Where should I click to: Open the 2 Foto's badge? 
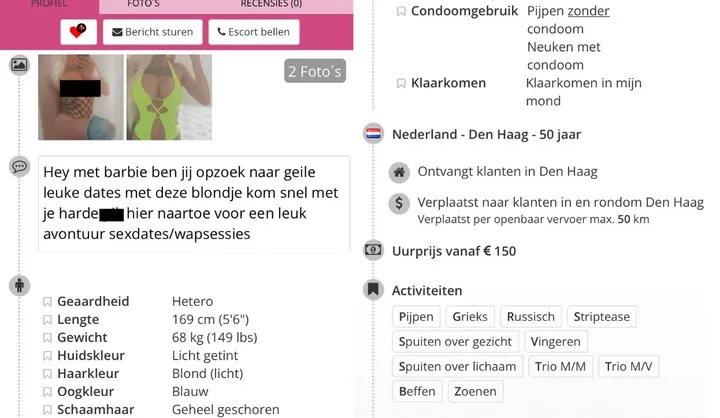pos(315,71)
